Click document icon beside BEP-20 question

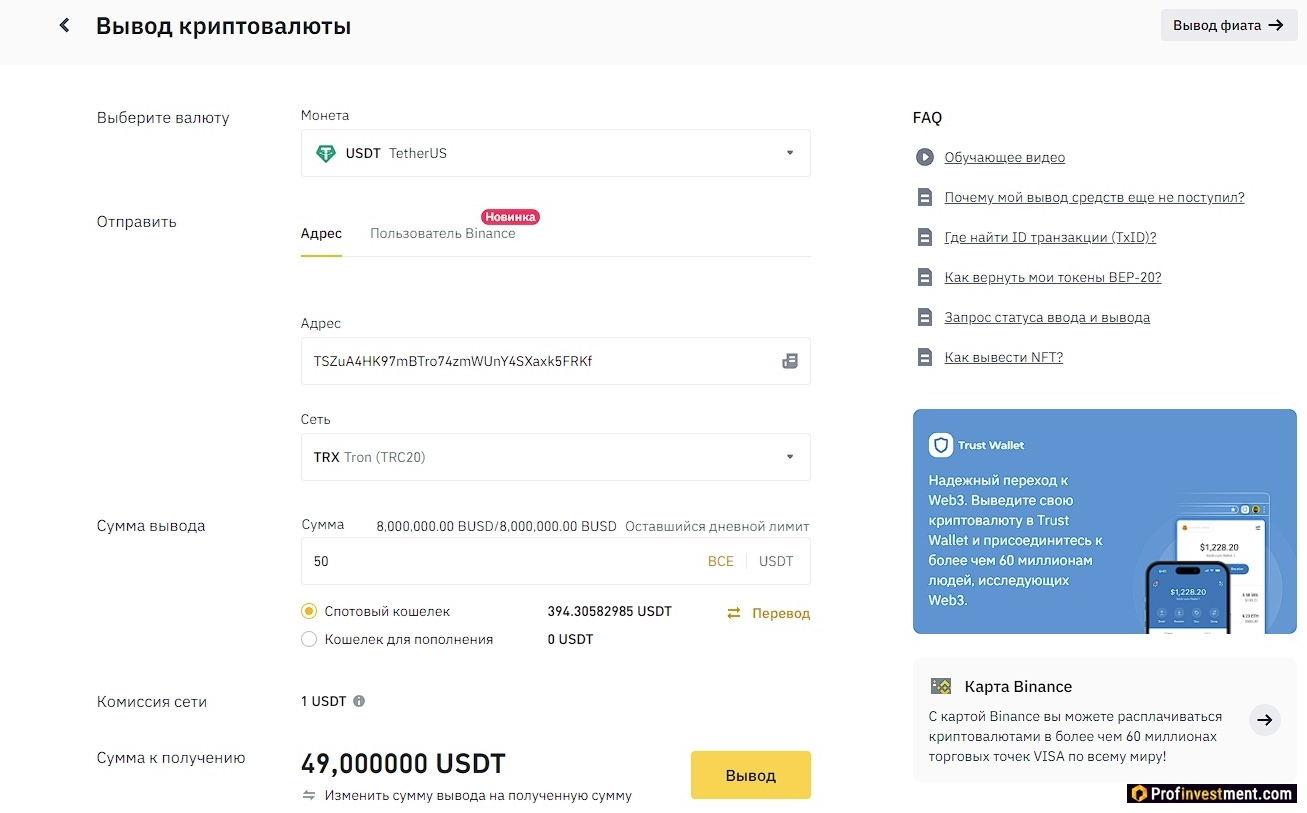pyautogui.click(x=925, y=277)
